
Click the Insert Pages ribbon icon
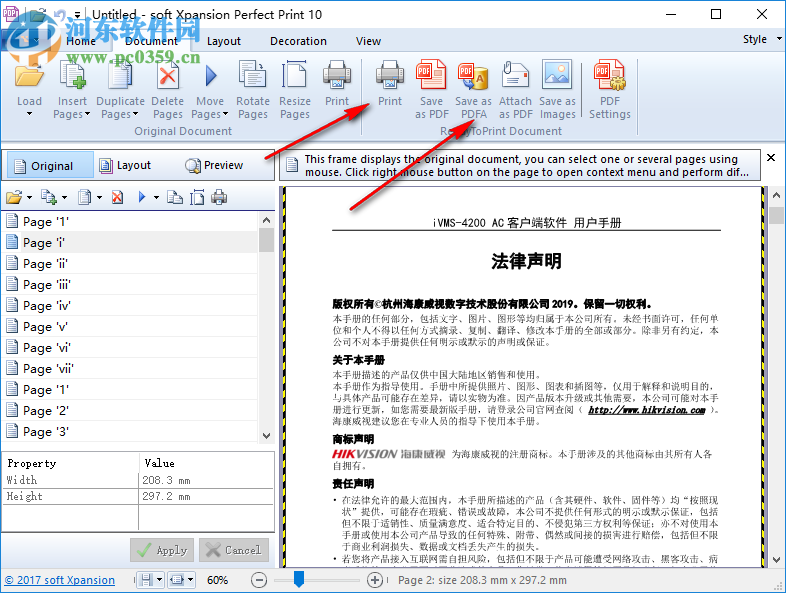73,76
